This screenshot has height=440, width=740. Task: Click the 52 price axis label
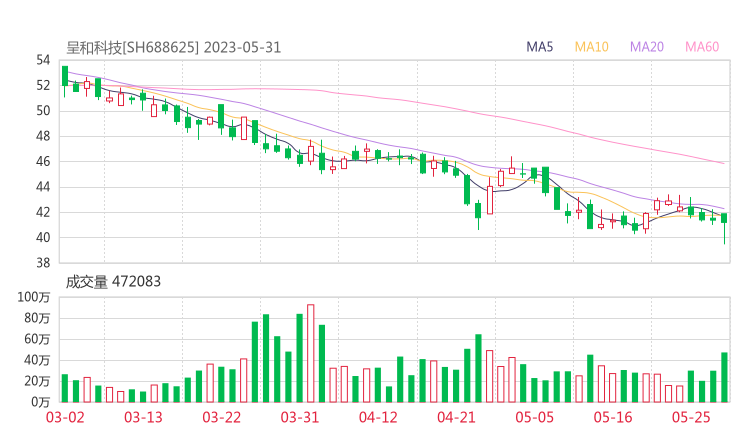tap(43, 85)
